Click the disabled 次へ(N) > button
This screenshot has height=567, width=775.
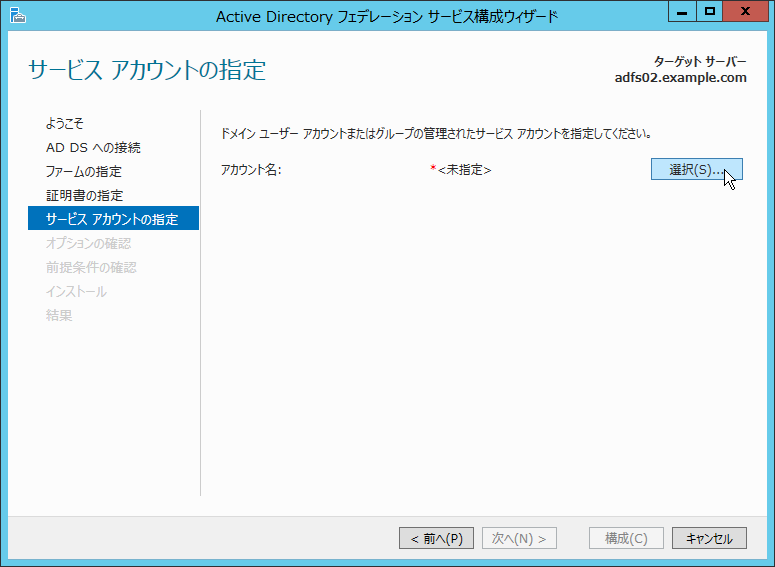519,538
